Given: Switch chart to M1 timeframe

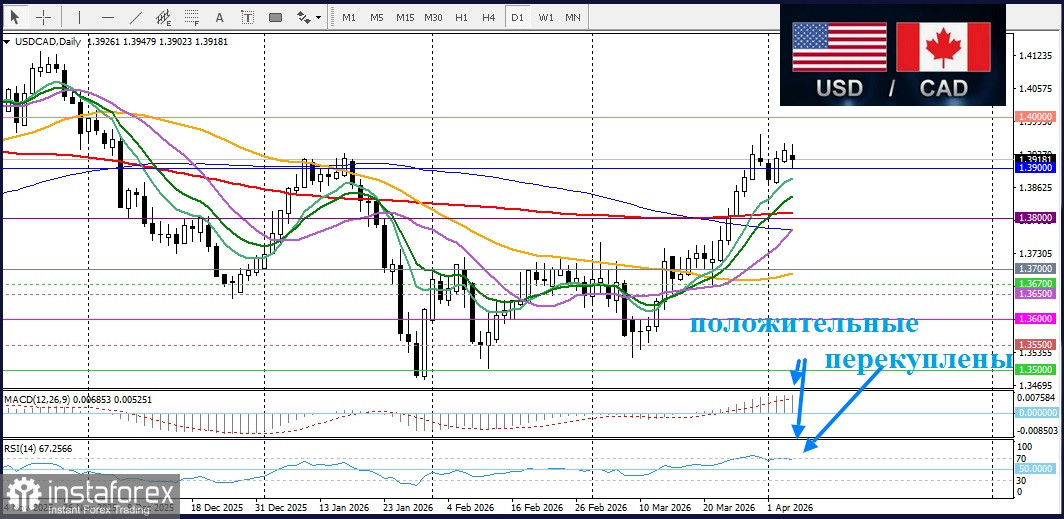Looking at the screenshot, I should pyautogui.click(x=349, y=17).
